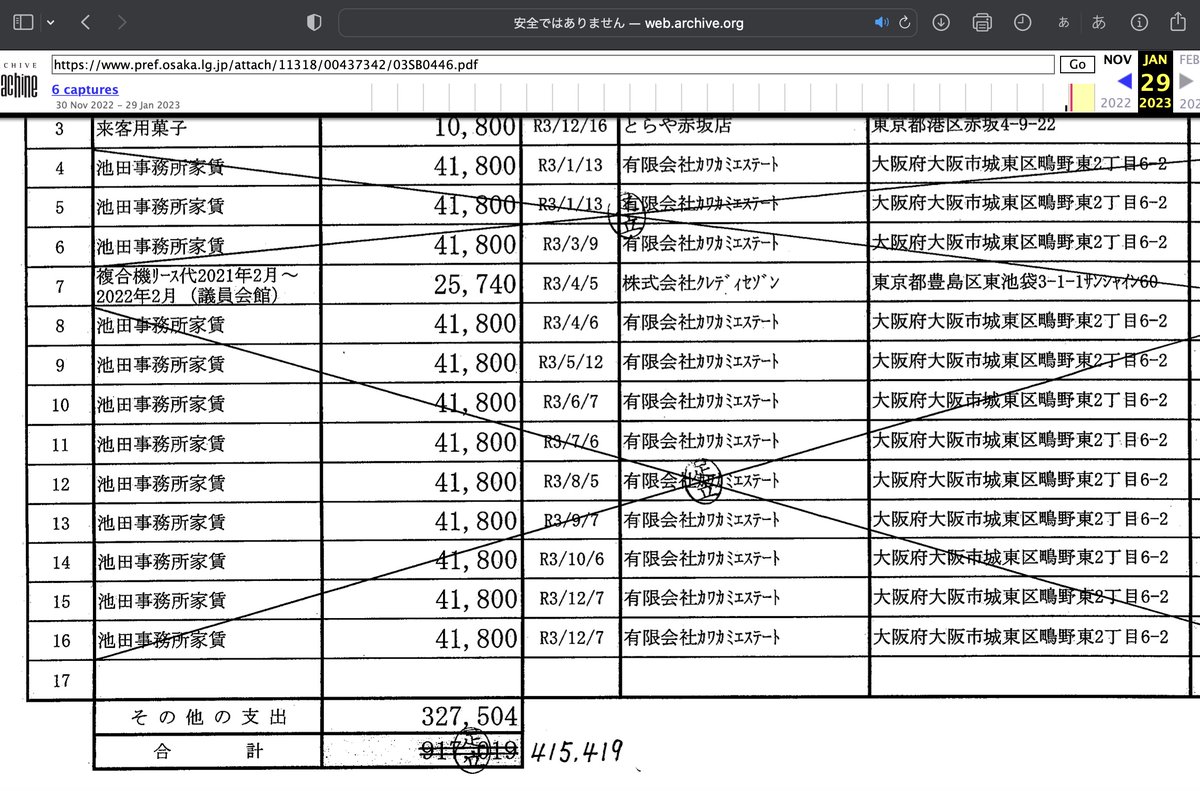Click the large あ text size button
1200x791 pixels.
1098,22
